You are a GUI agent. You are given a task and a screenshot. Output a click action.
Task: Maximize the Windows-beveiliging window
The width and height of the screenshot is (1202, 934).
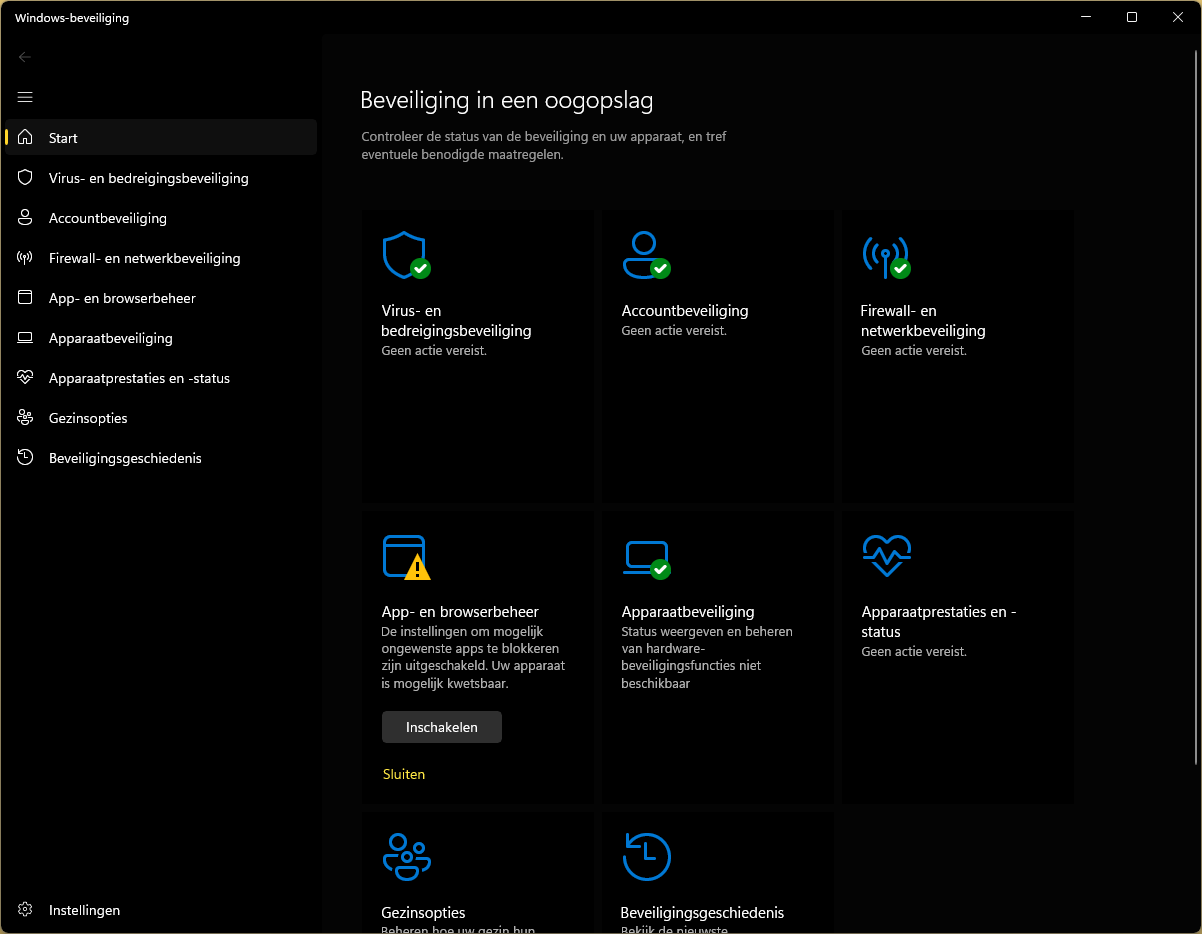(1132, 17)
